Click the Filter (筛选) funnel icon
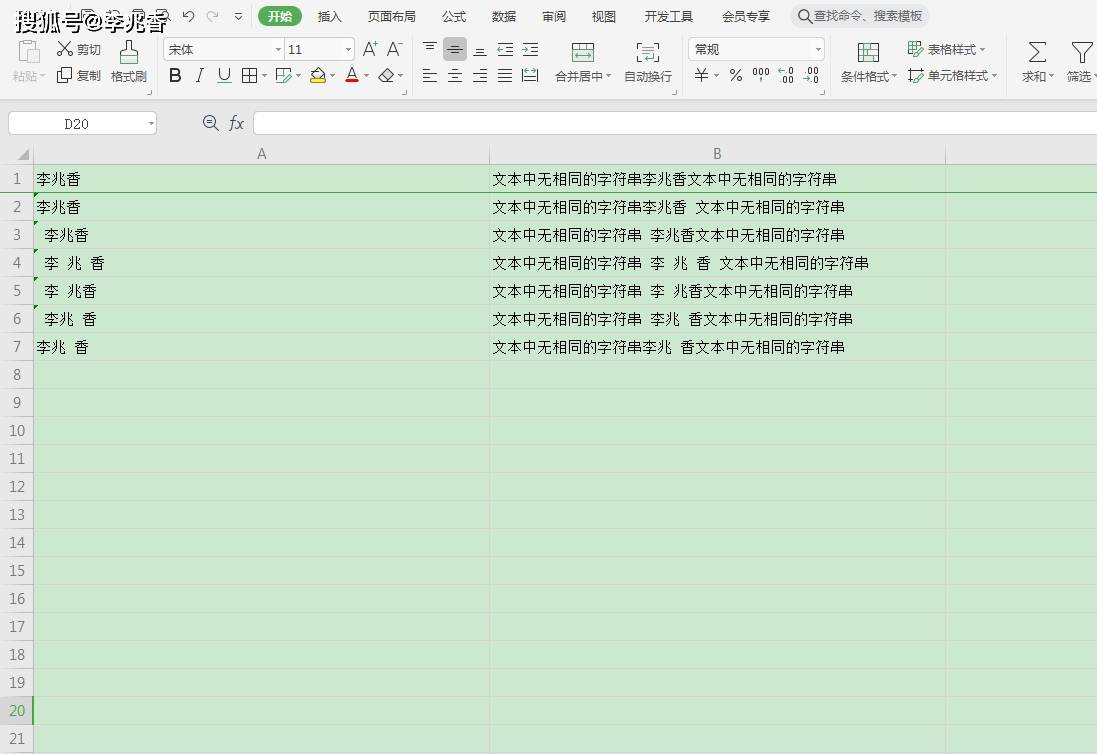 pyautogui.click(x=1082, y=52)
